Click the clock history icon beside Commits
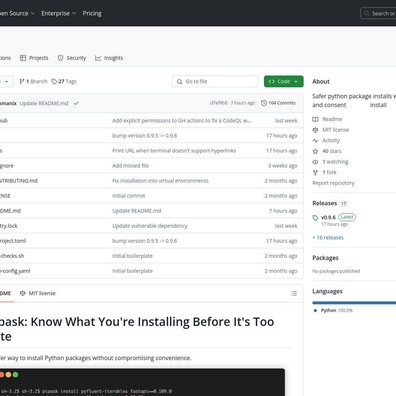396x396 pixels. click(x=264, y=103)
